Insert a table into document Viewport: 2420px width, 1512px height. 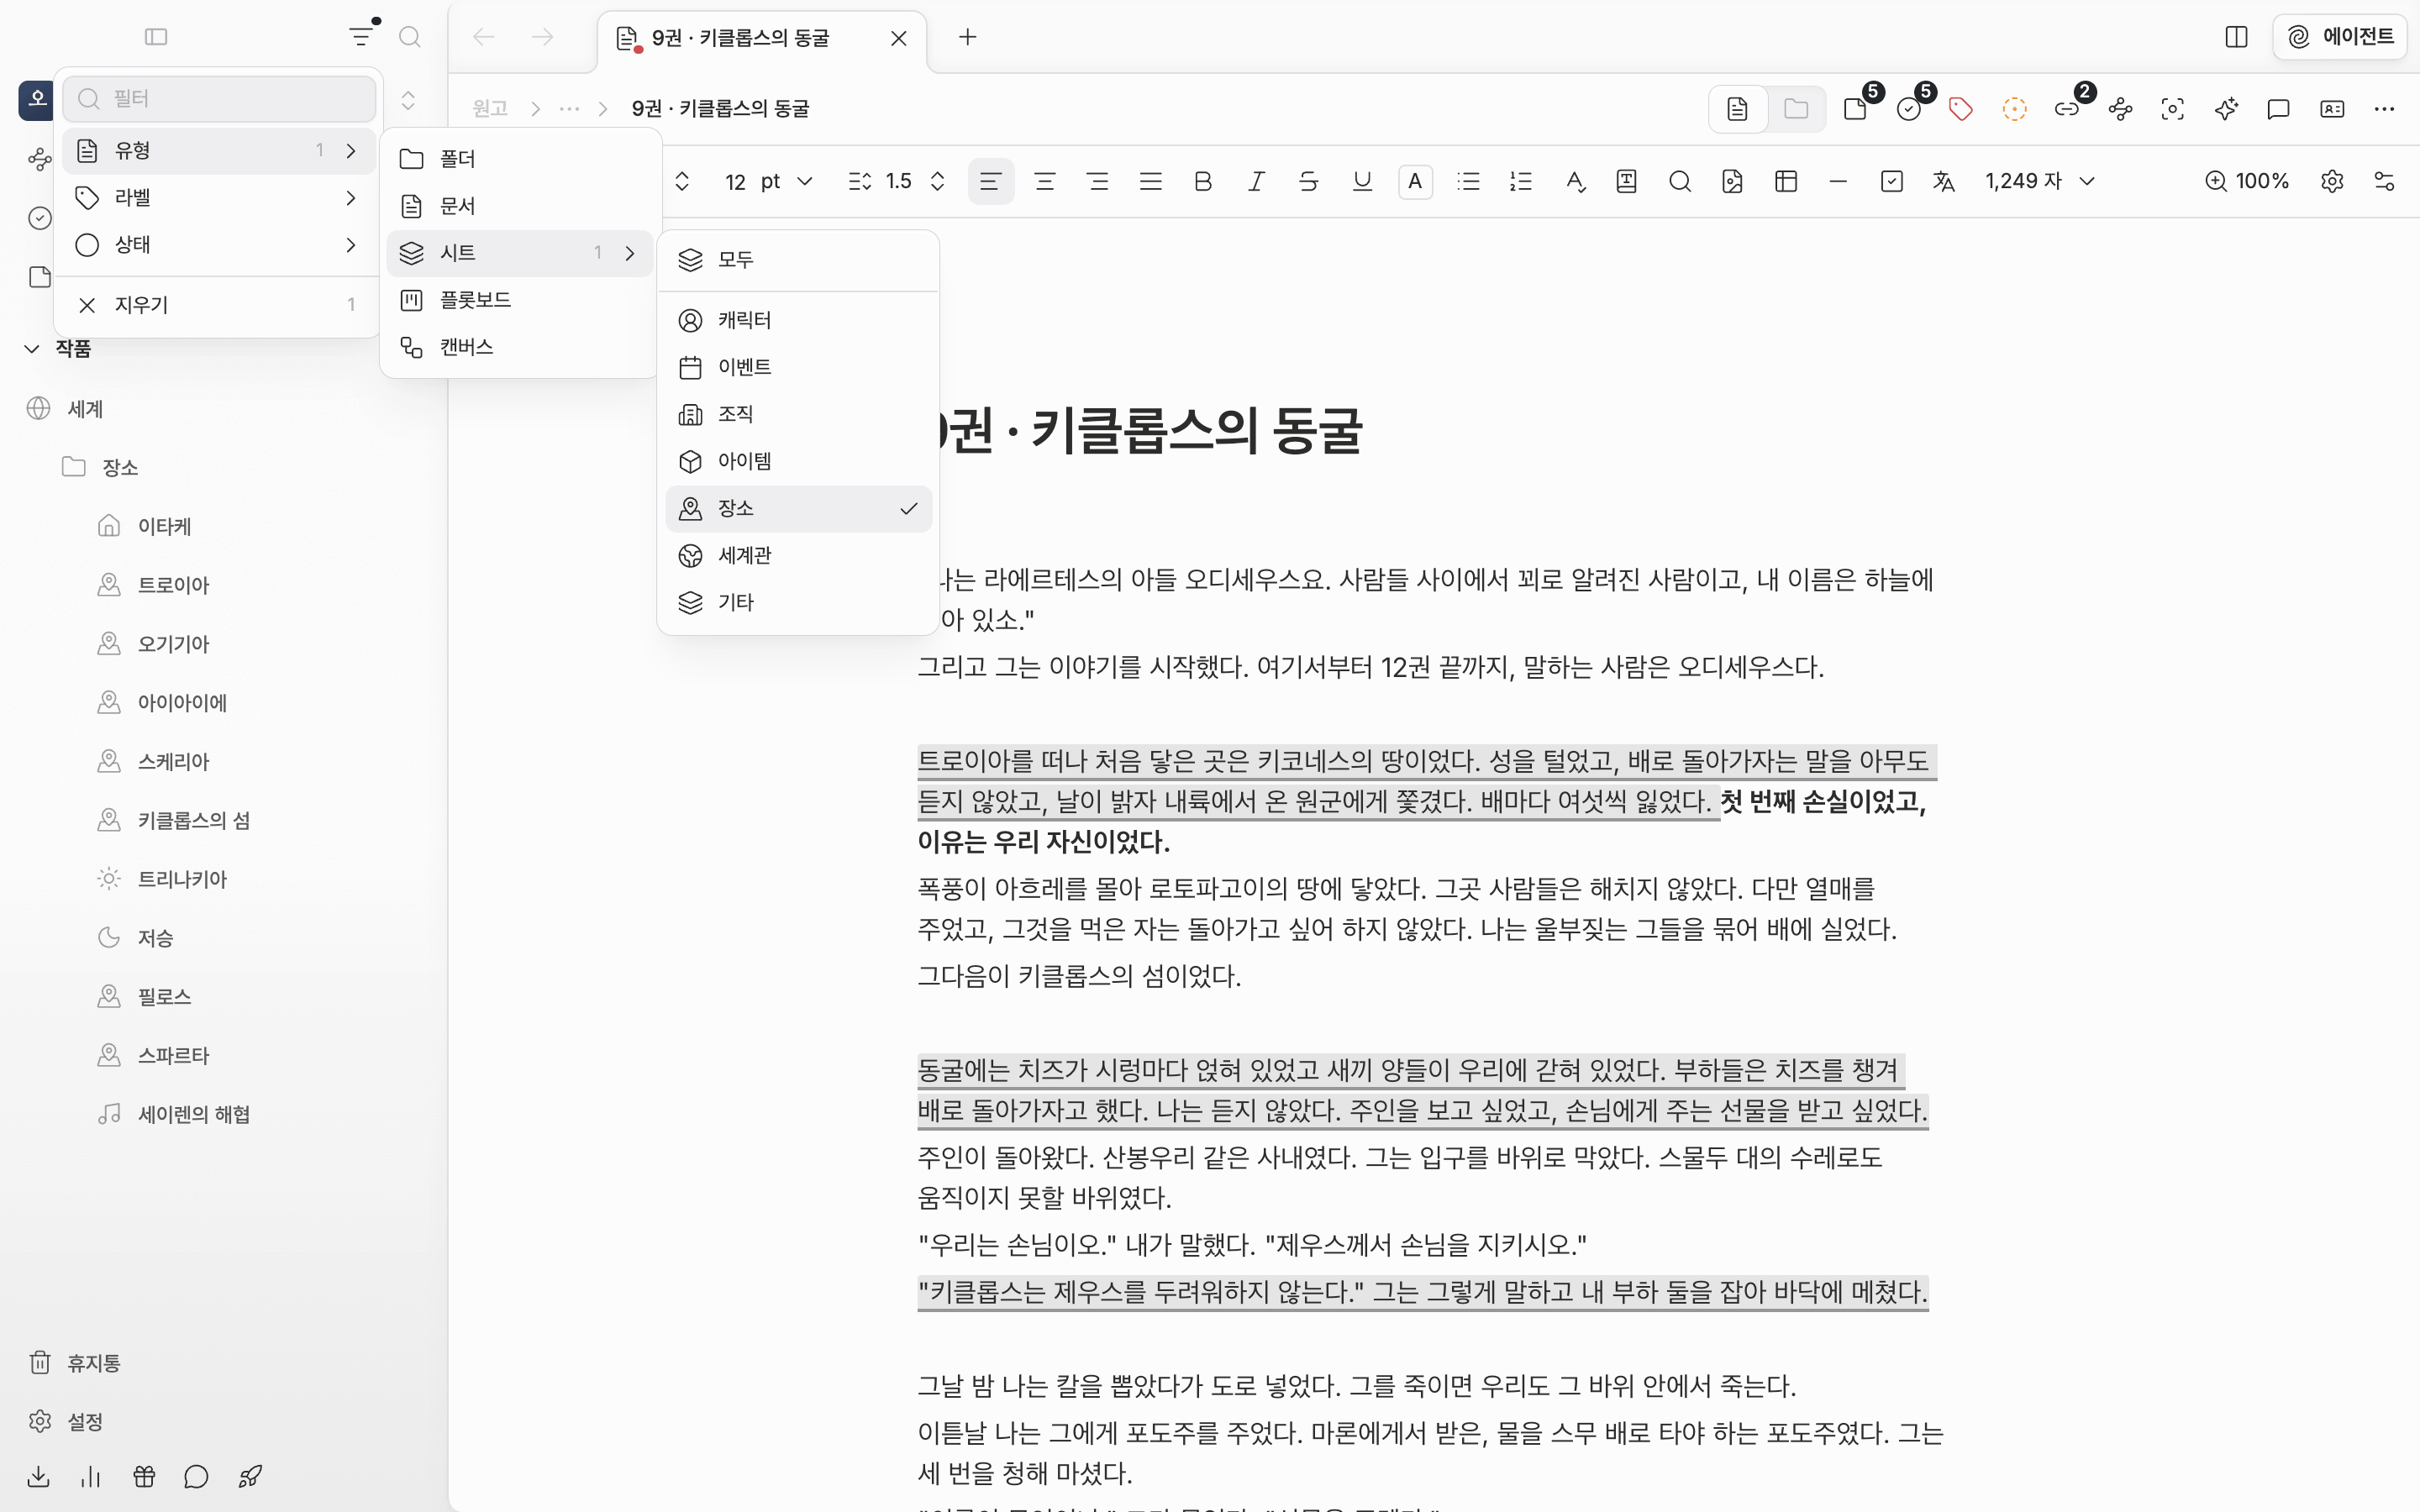[x=1786, y=181]
